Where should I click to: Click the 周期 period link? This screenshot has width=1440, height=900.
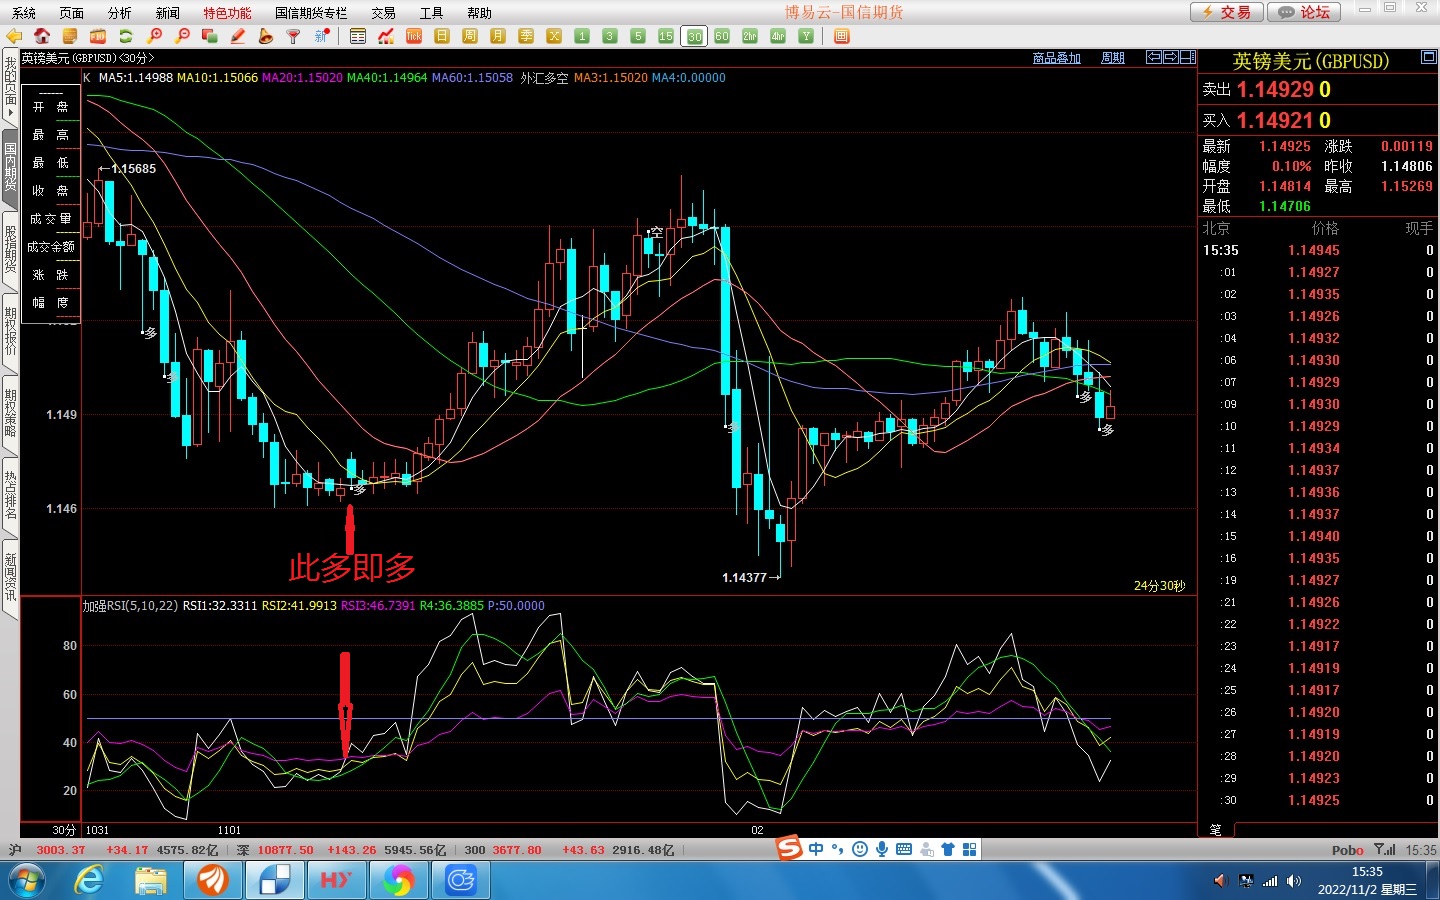(x=1113, y=58)
